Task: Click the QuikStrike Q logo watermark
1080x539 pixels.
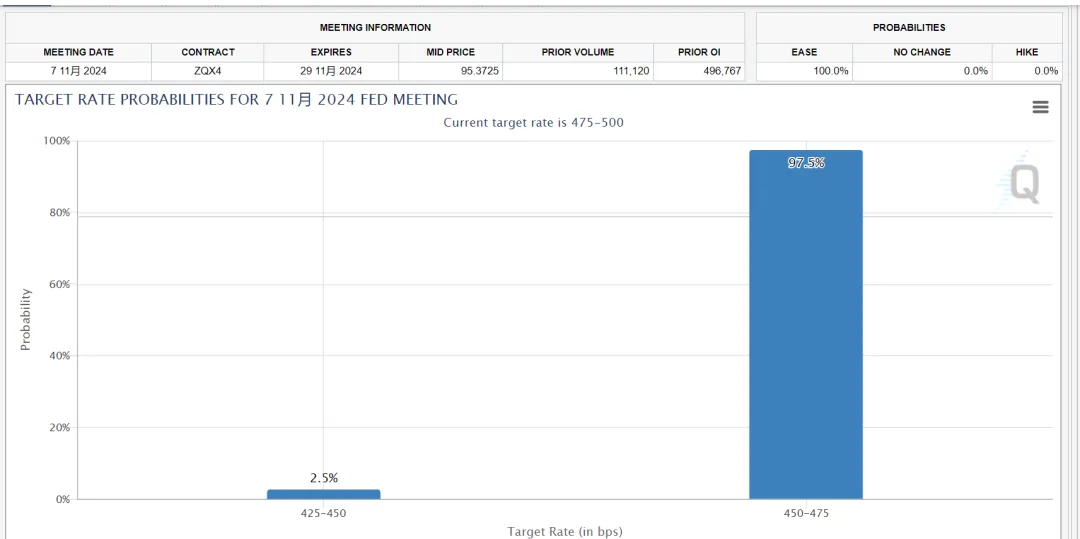Action: 1022,184
